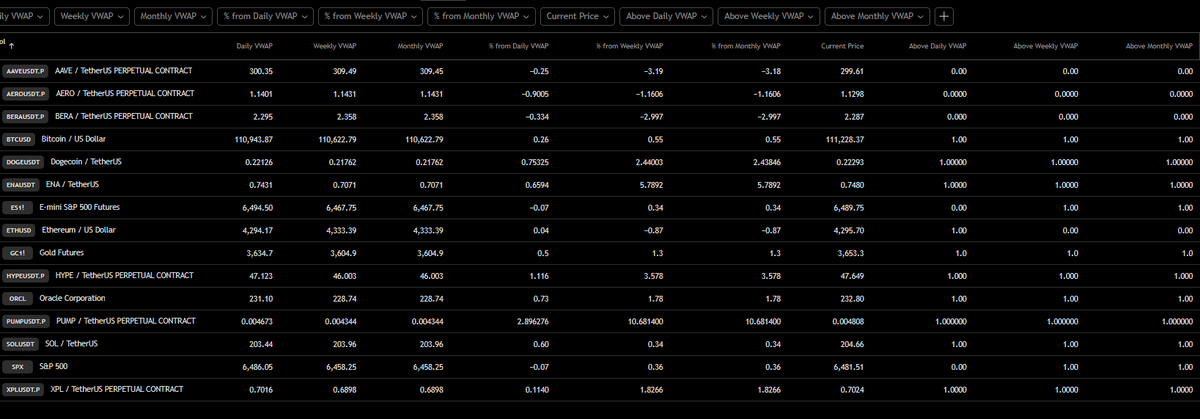Open the Above Monthly VWAP filter dropdown
Viewport: 1200px width, 419px height.
878,17
